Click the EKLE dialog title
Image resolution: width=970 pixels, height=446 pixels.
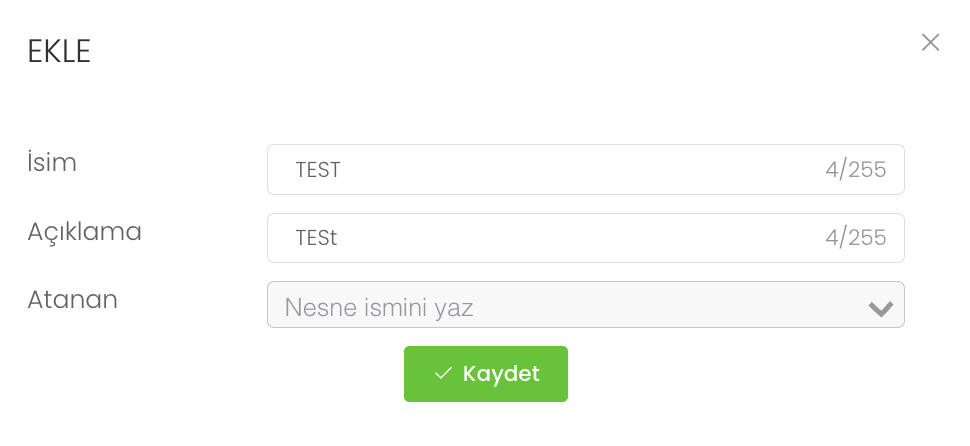tap(59, 52)
